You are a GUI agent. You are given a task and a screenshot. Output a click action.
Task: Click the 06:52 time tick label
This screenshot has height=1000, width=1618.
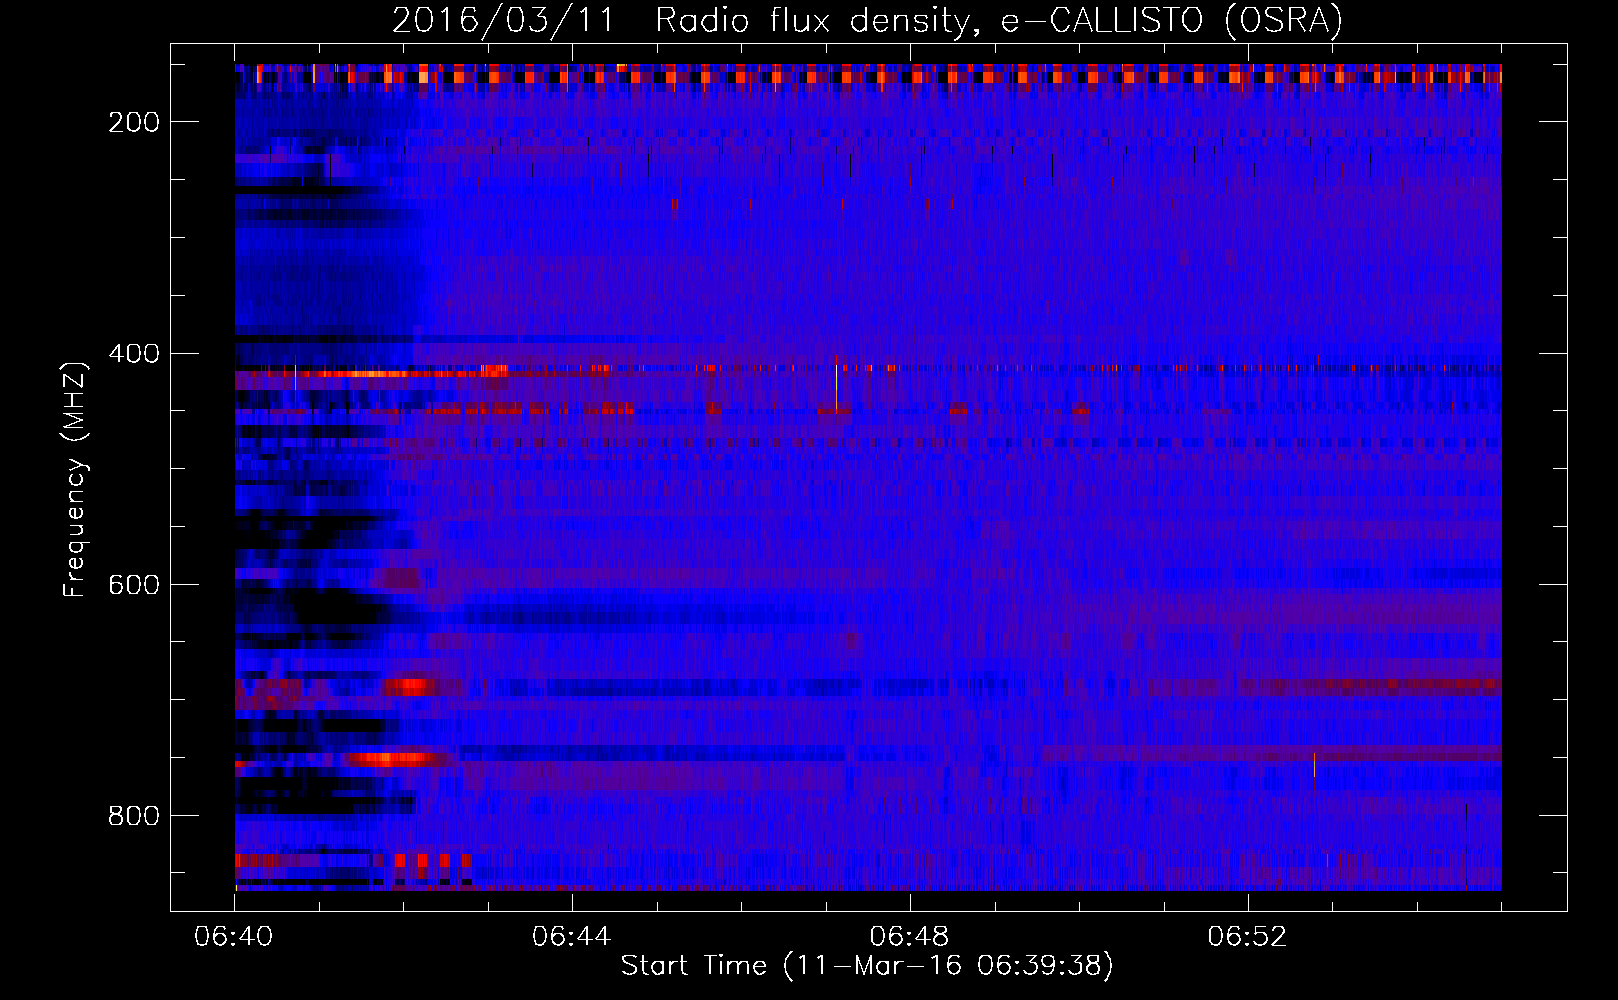(1248, 937)
